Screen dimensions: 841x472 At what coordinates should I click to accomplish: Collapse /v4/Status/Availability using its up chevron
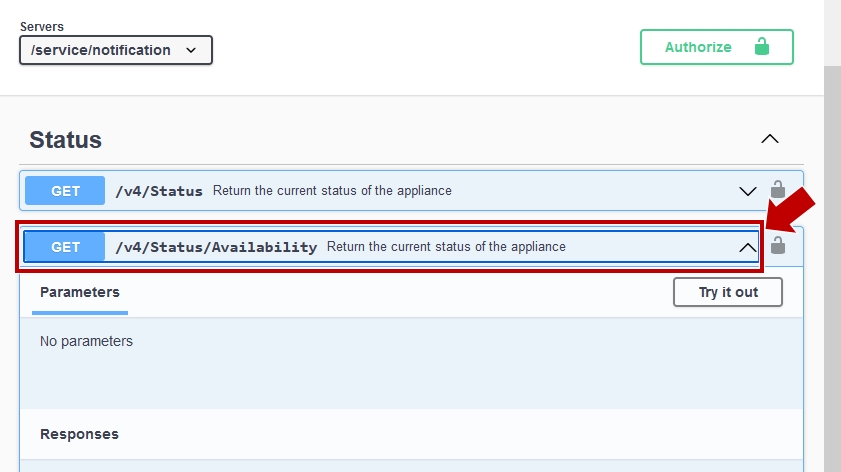(748, 247)
